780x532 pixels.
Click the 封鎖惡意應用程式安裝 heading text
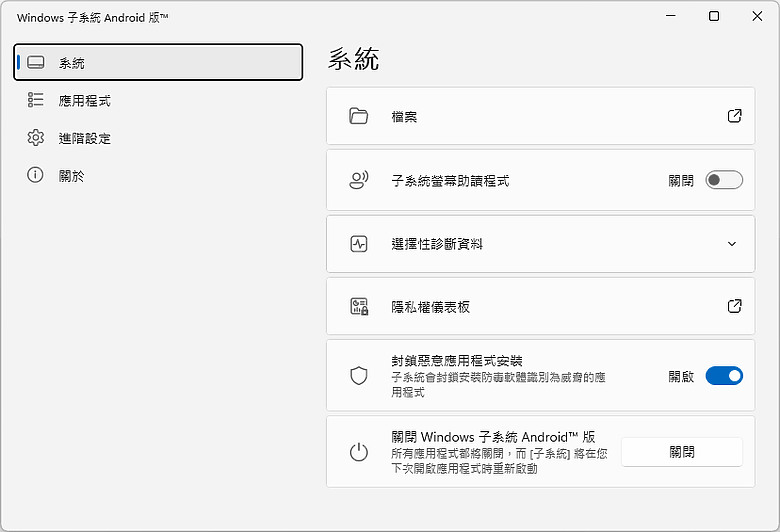457,361
